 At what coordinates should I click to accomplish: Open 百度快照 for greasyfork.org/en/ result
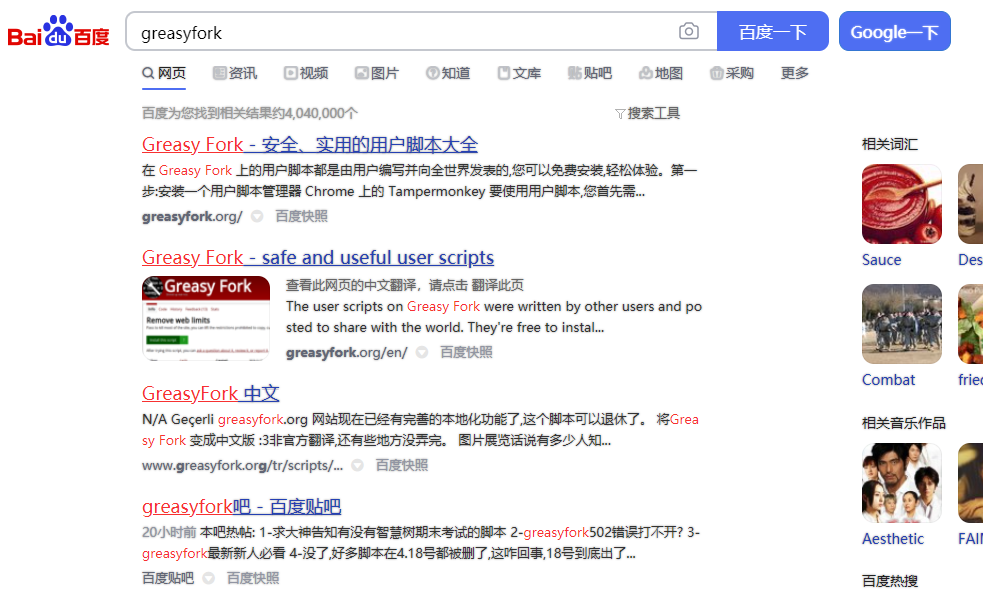(466, 352)
